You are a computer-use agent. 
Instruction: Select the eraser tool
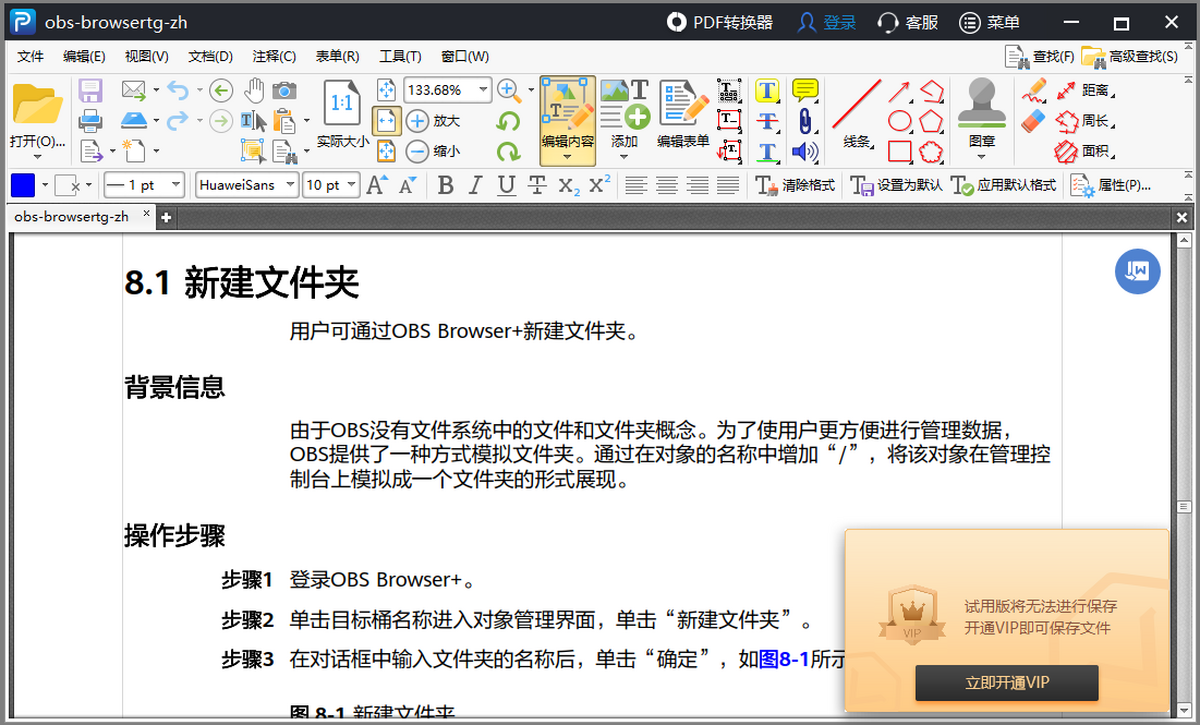(1033, 121)
